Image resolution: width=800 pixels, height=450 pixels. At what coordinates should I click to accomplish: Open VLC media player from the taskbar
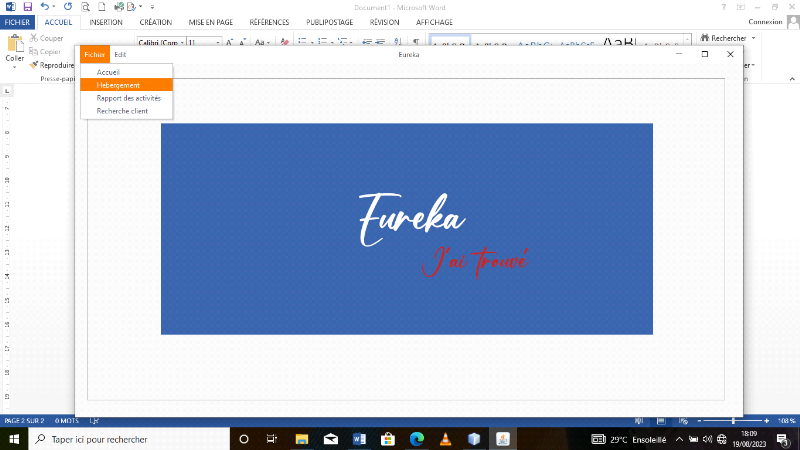(445, 439)
